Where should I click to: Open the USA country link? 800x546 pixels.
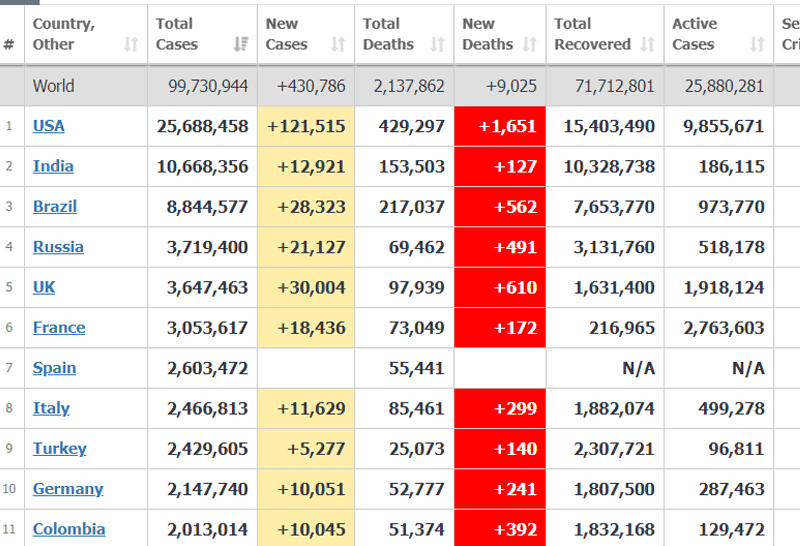tap(48, 126)
